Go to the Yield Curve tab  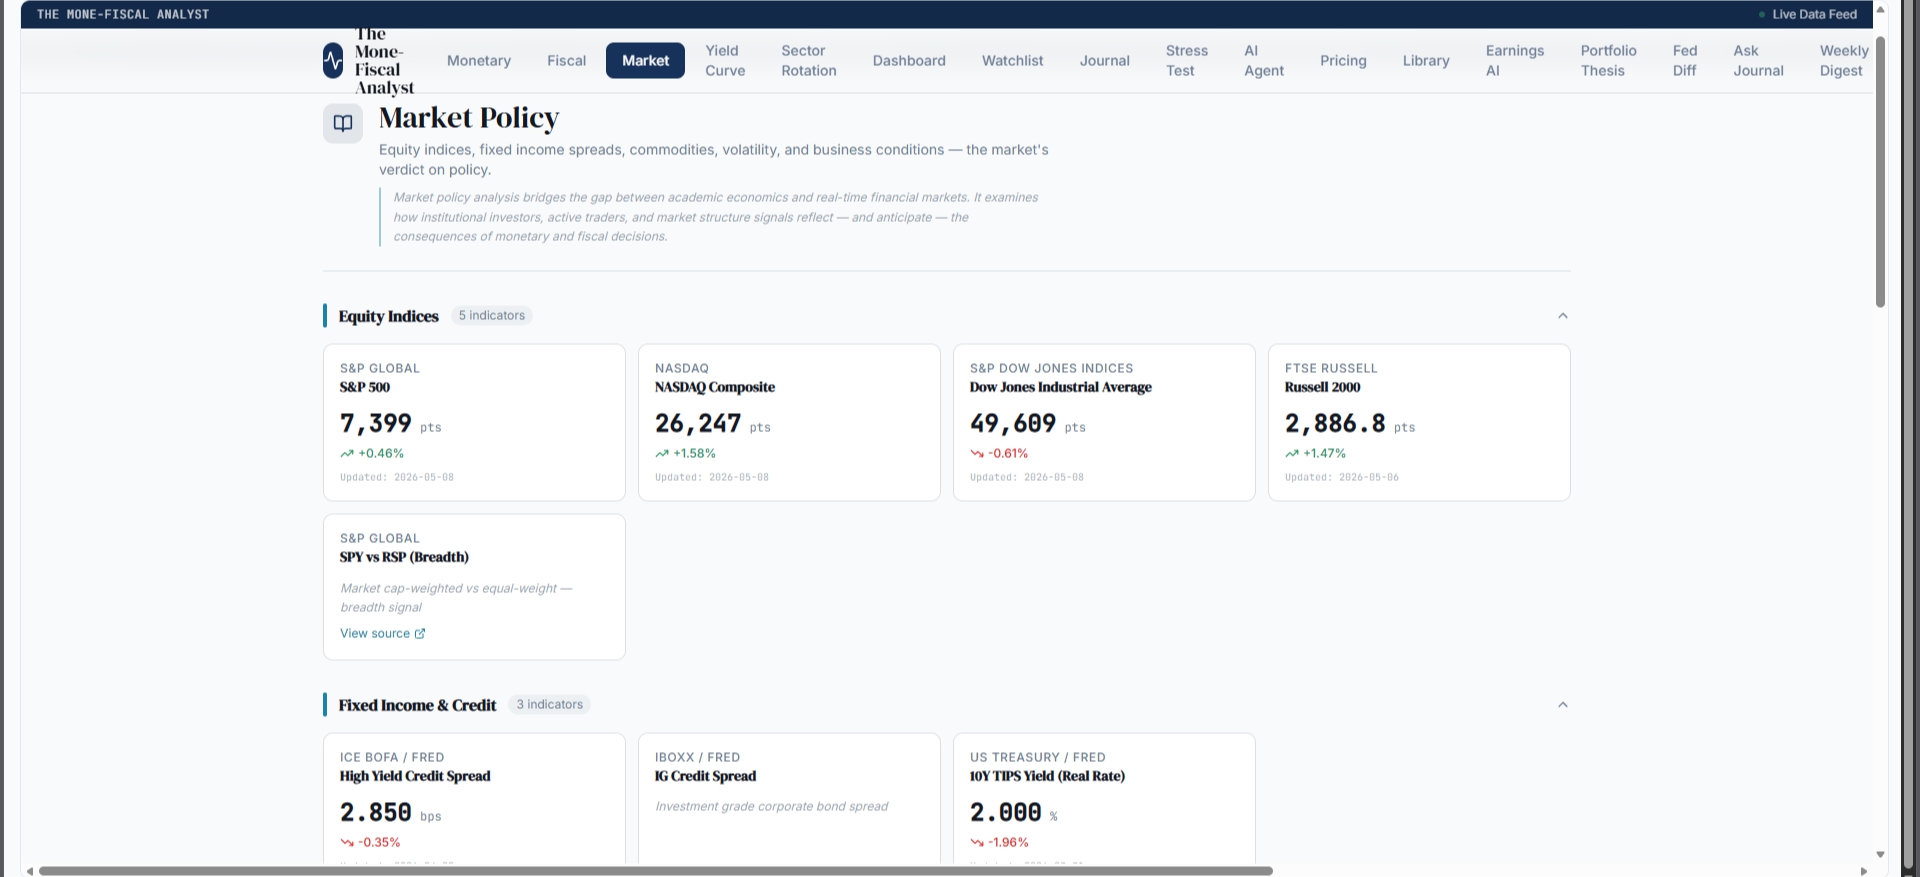(725, 61)
